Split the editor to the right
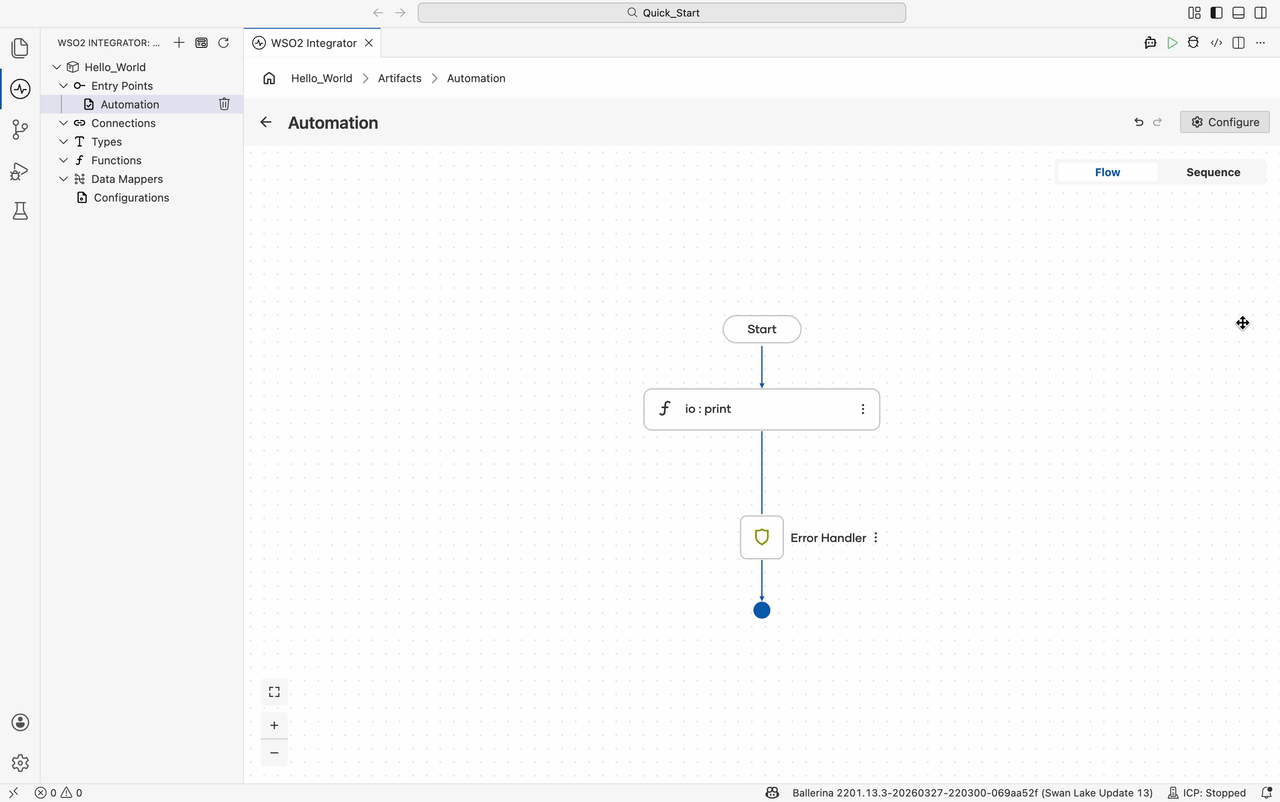 point(1238,43)
